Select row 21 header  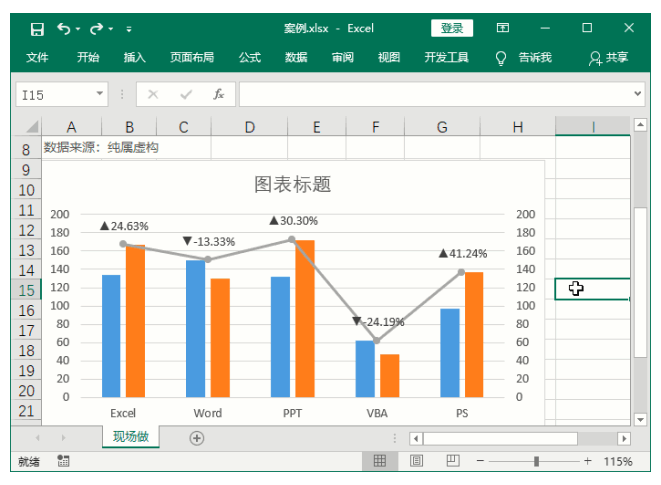(x=26, y=410)
